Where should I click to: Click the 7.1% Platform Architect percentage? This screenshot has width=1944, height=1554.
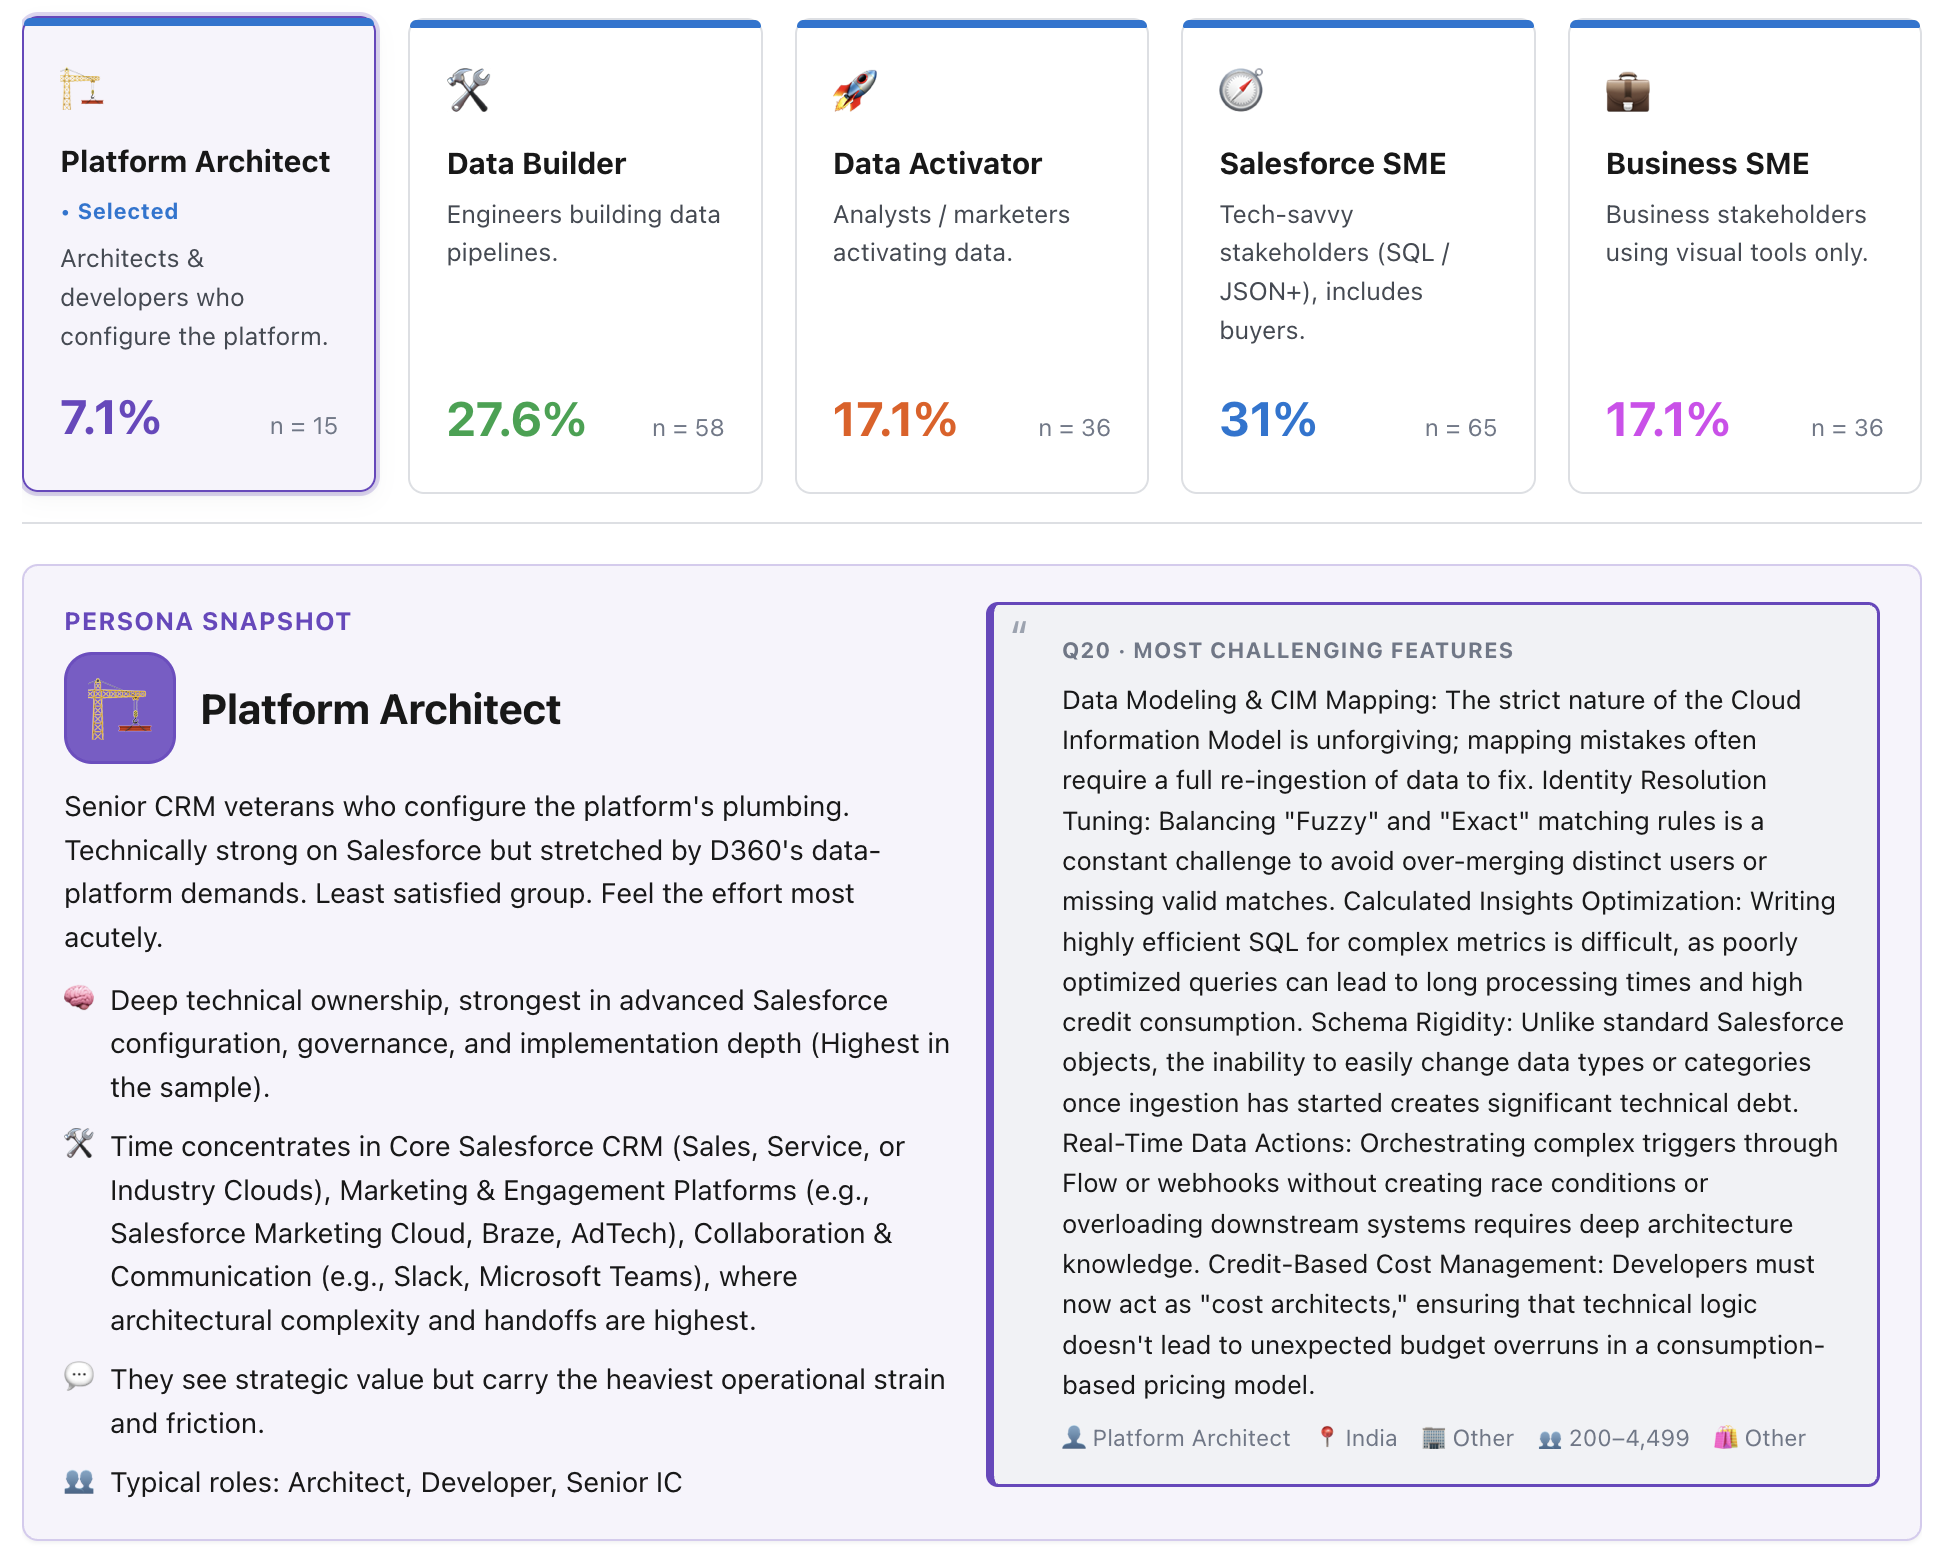click(x=110, y=418)
